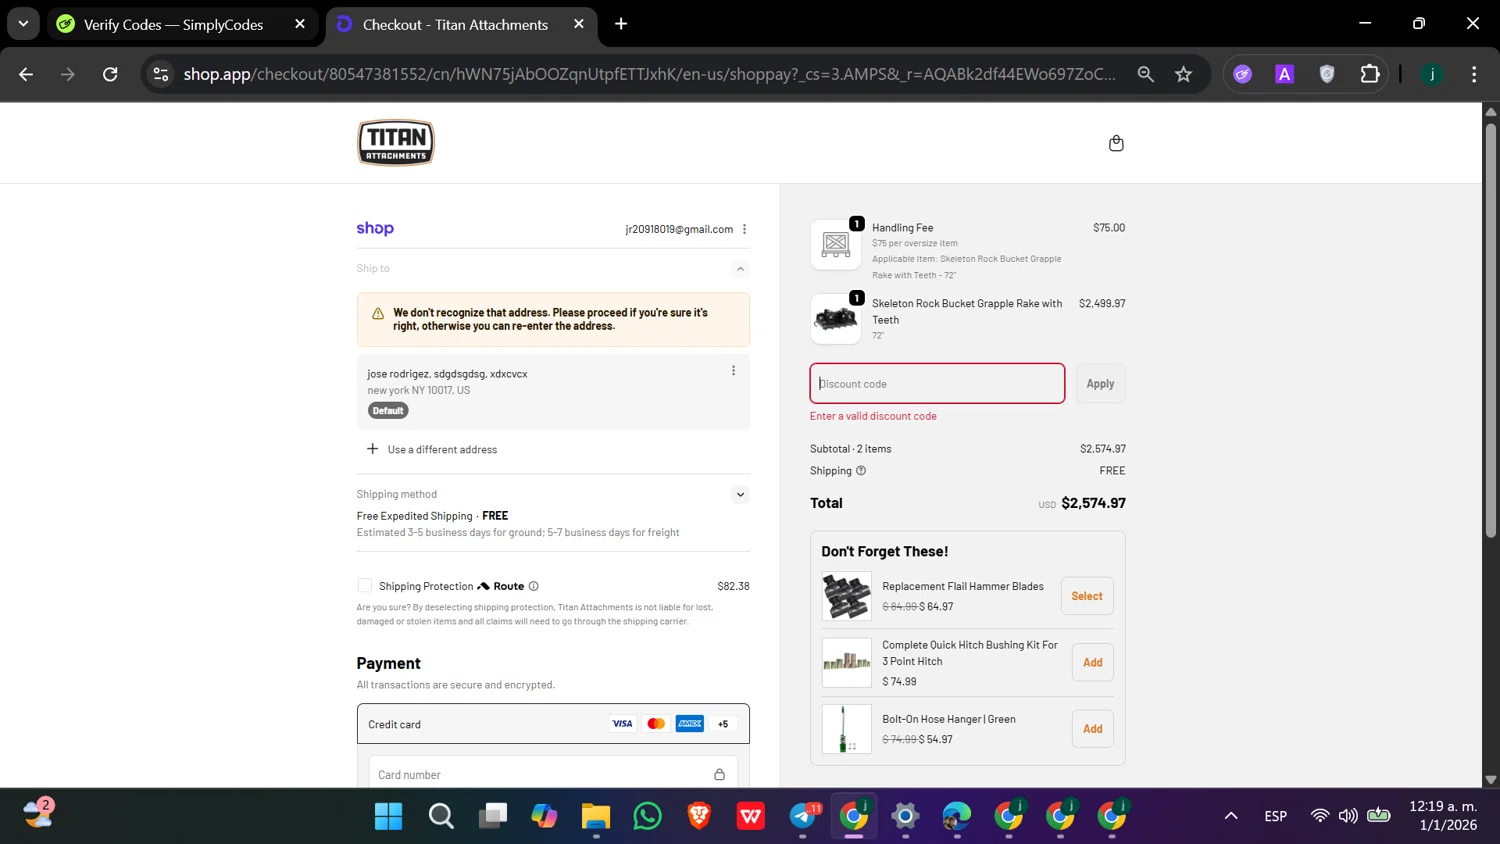Enable Shipping Protection checkbox
This screenshot has width=1500, height=844.
(x=365, y=586)
